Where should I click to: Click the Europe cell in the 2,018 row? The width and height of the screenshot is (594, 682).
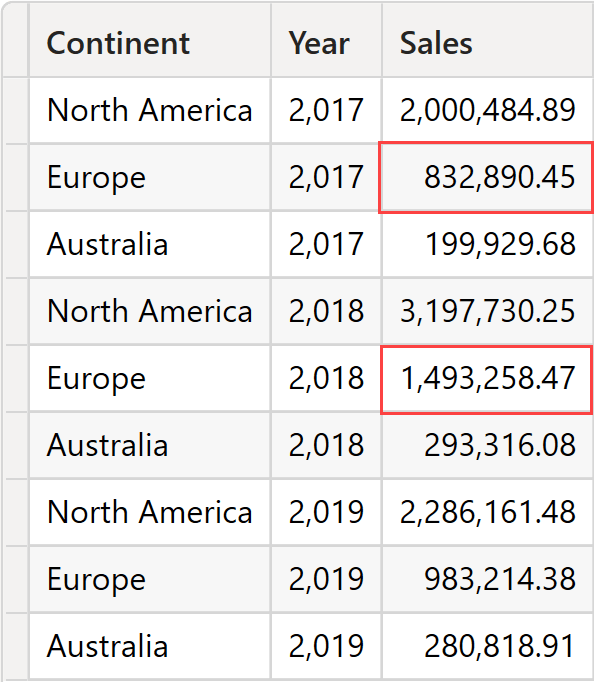pyautogui.click(x=150, y=378)
